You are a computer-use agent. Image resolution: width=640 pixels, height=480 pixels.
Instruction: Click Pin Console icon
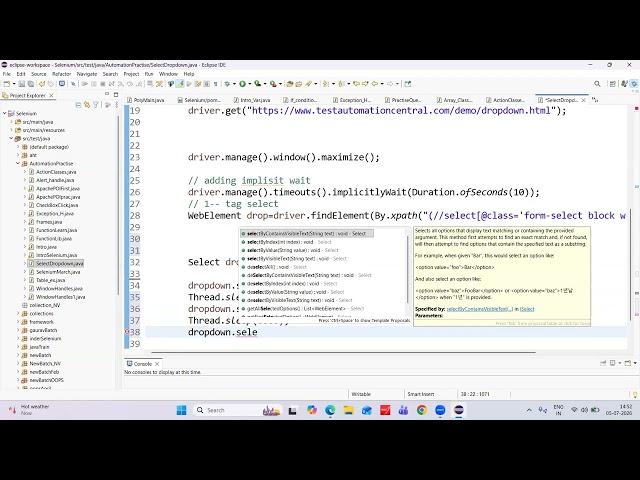(x=603, y=363)
